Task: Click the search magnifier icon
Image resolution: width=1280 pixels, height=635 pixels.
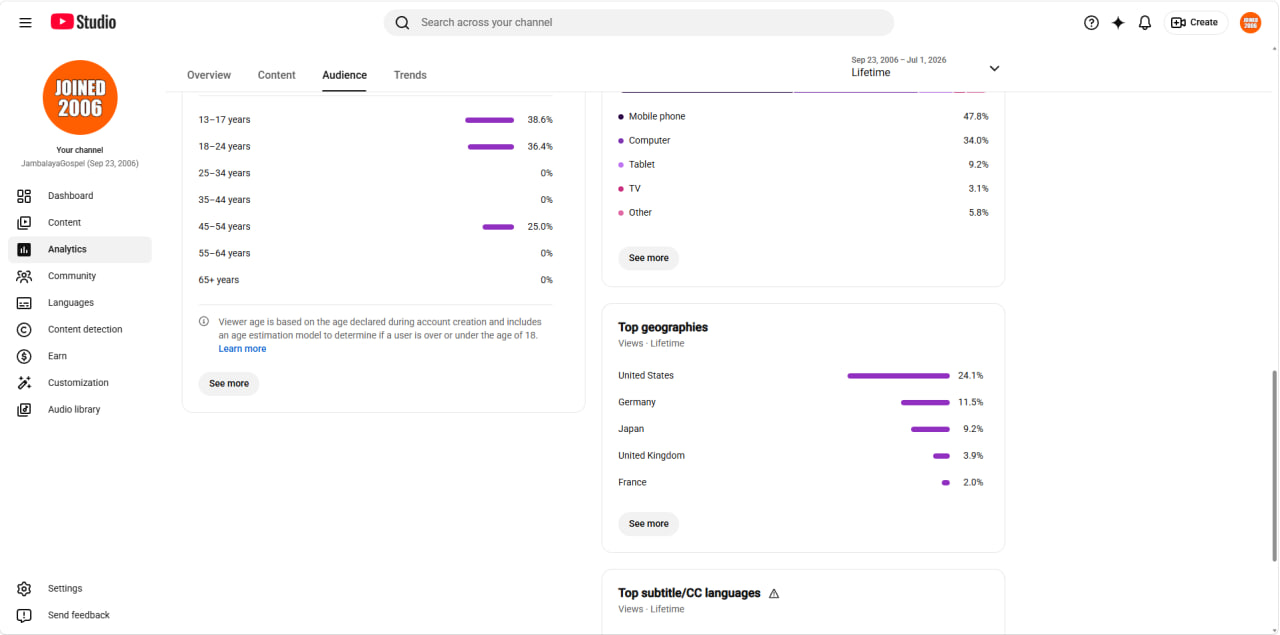Action: [x=402, y=22]
